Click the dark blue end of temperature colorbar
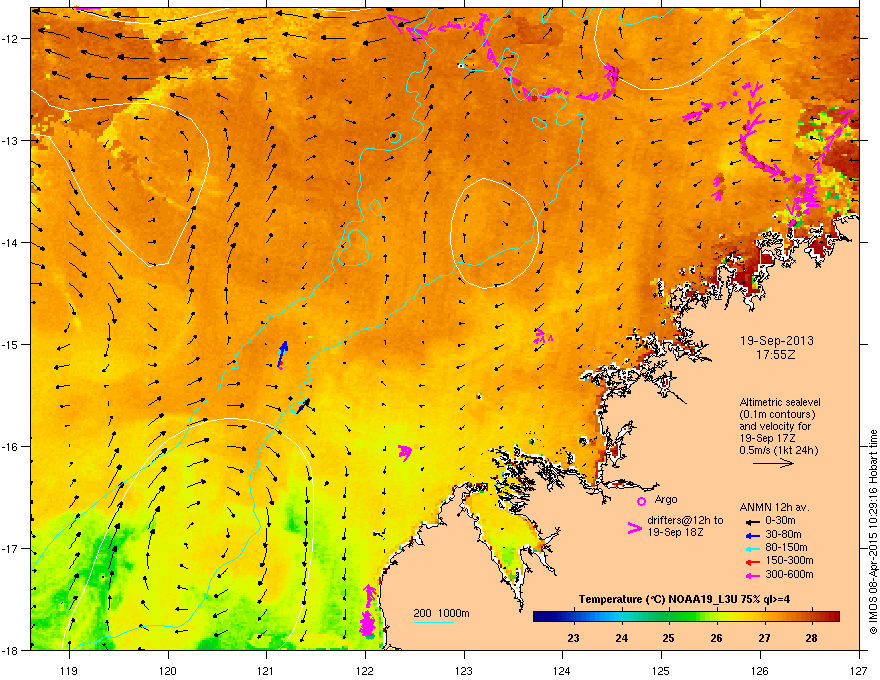The height and width of the screenshot is (680, 880). point(540,617)
